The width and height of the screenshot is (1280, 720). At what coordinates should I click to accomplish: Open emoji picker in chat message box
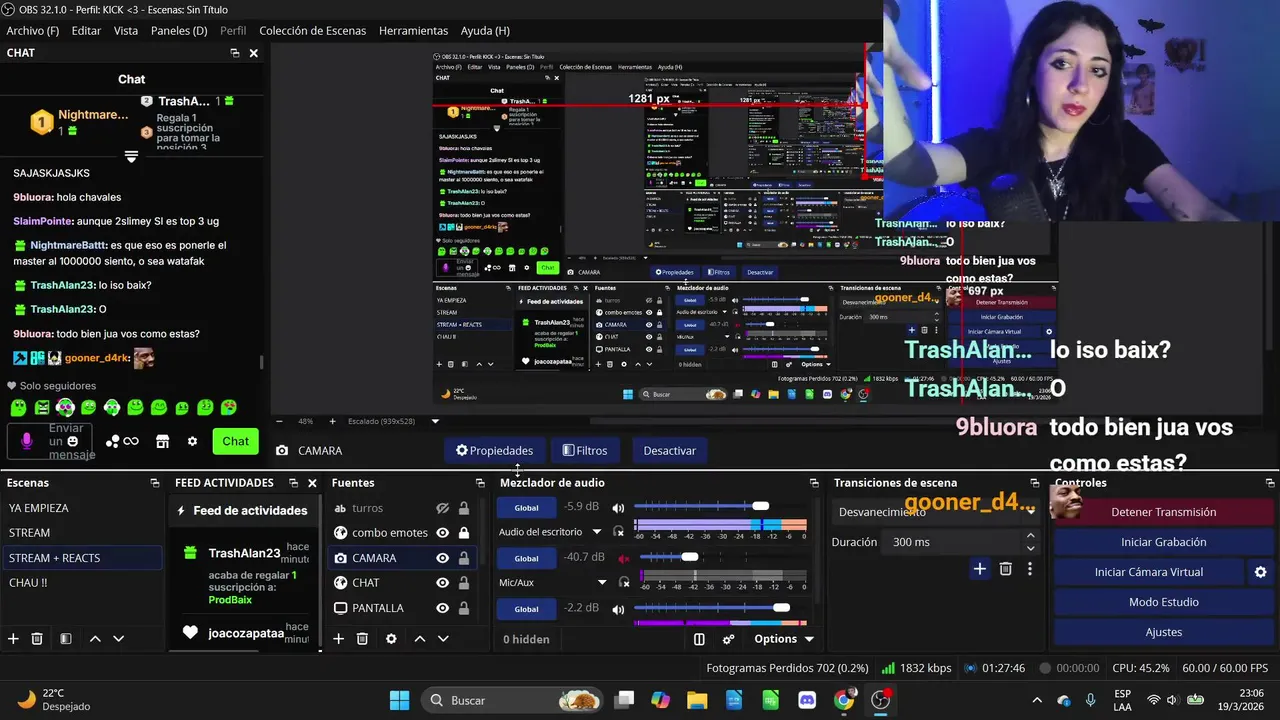[x=72, y=441]
